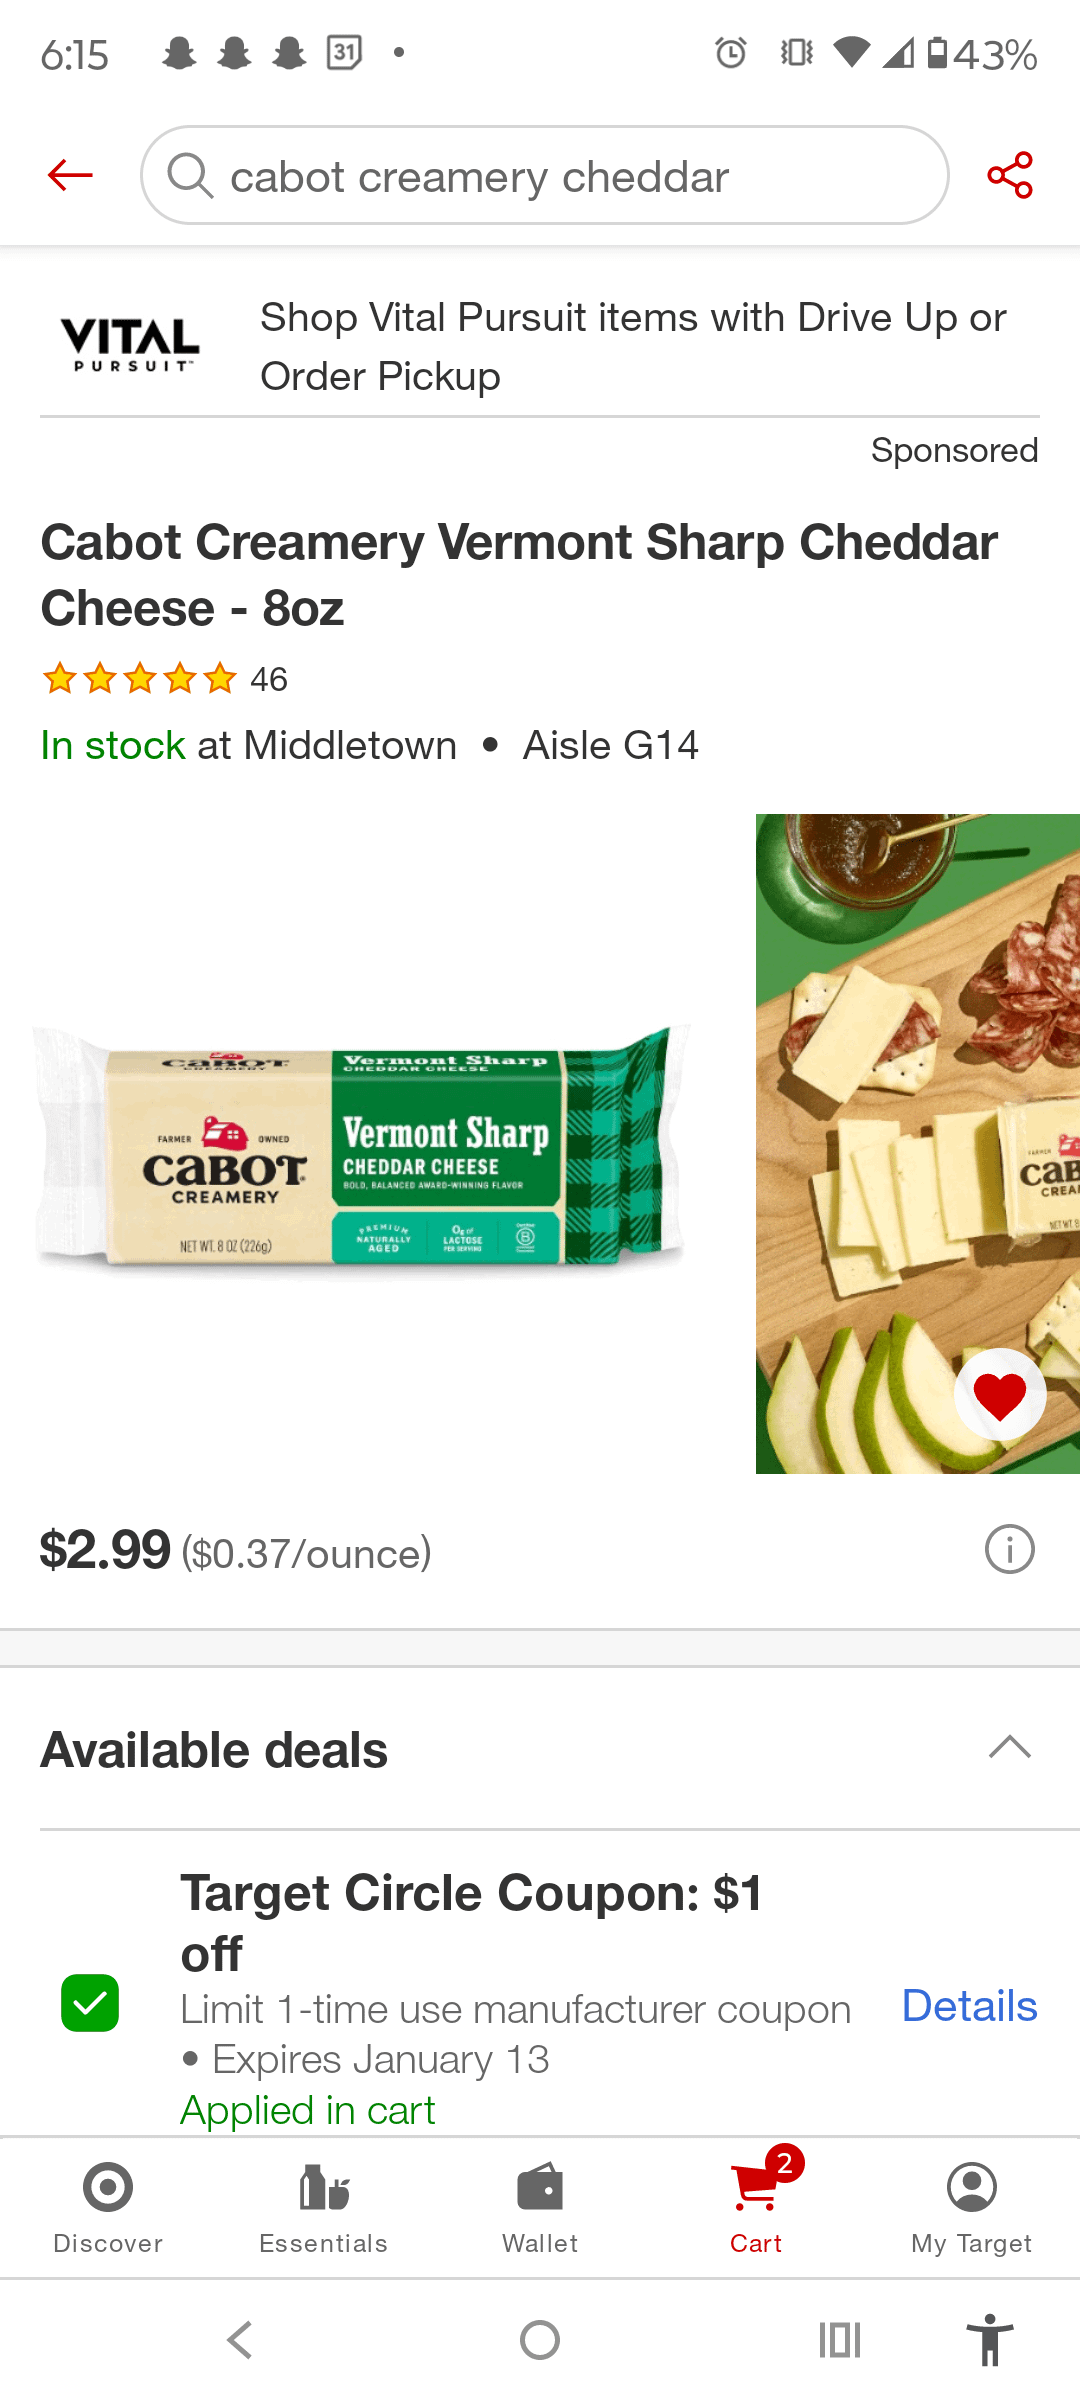Go to My Target profile

click(971, 2205)
